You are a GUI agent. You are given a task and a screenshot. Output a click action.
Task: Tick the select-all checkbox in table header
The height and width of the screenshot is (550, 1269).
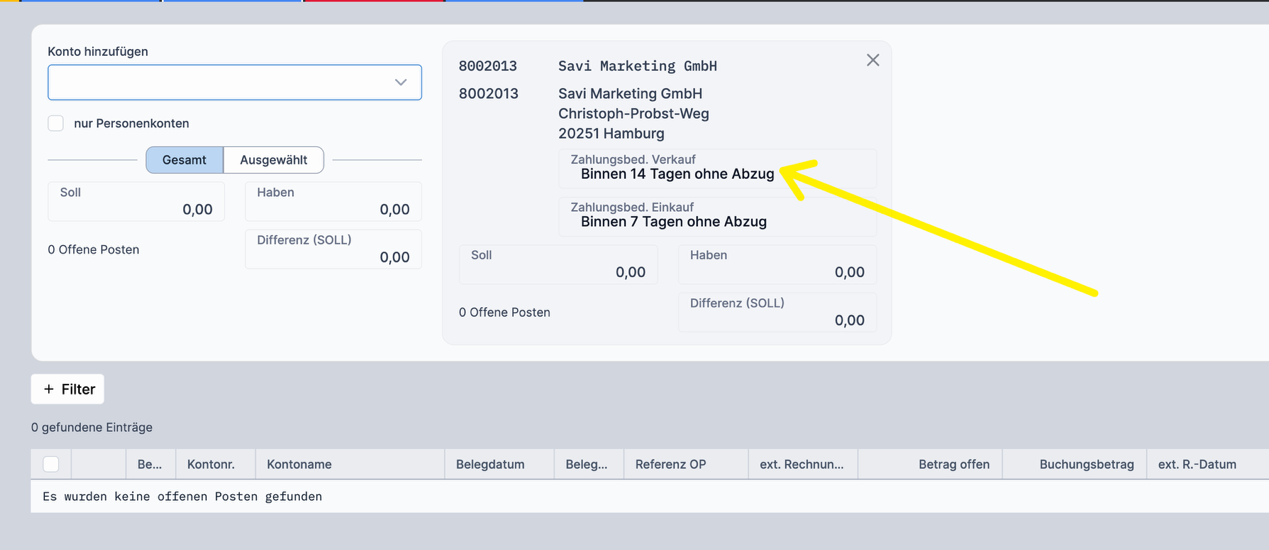[51, 464]
